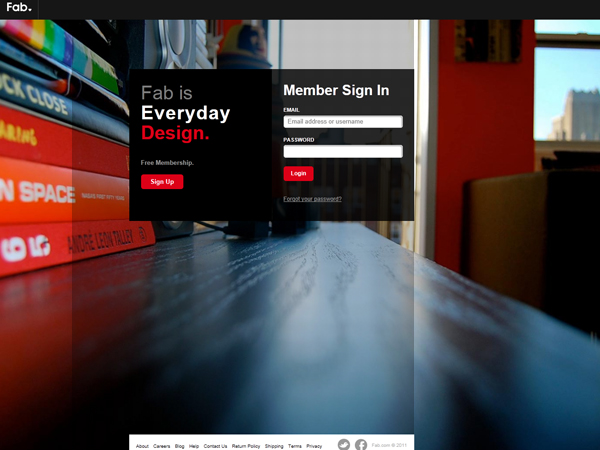Click the Fab.com © 2011 copyright text
This screenshot has width=600, height=450.
coord(389,445)
